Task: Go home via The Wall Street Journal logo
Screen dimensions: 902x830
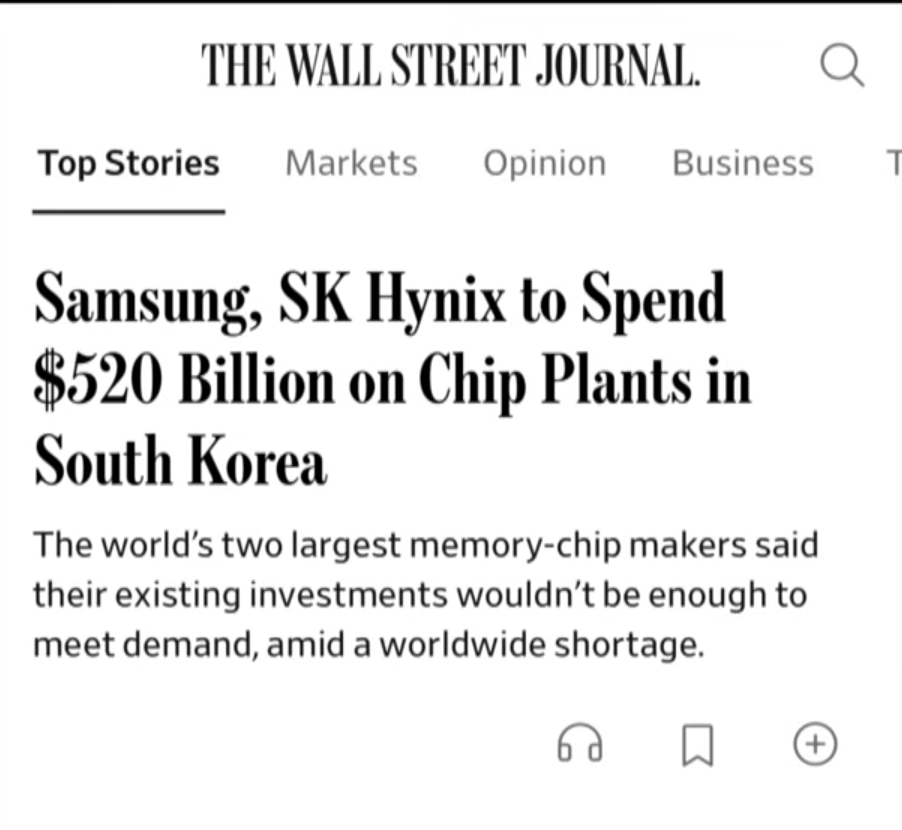Action: [451, 65]
